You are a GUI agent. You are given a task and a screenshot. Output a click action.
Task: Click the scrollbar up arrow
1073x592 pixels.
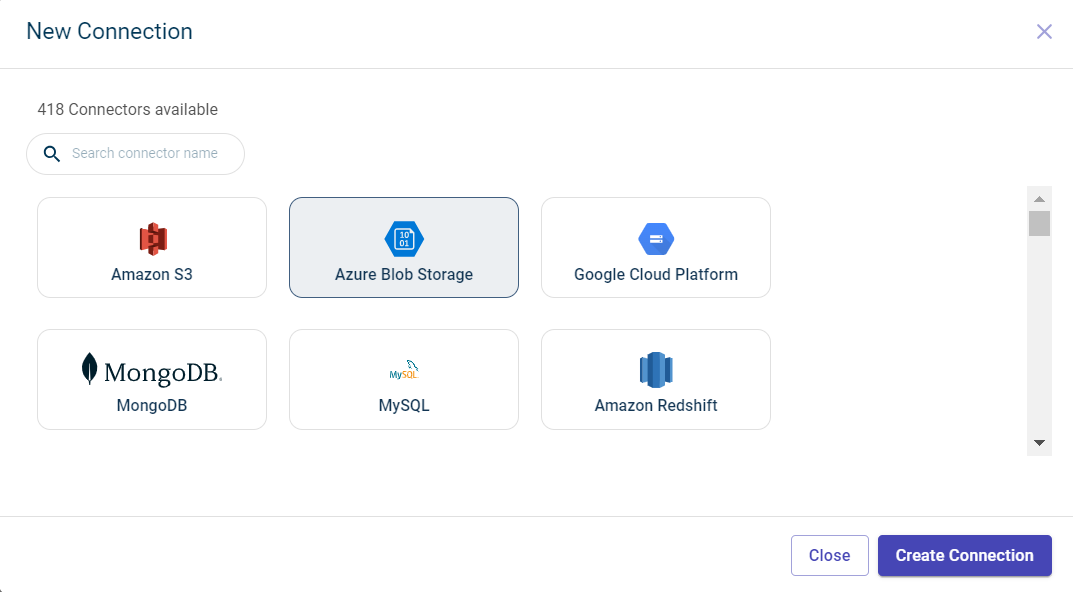click(1039, 198)
